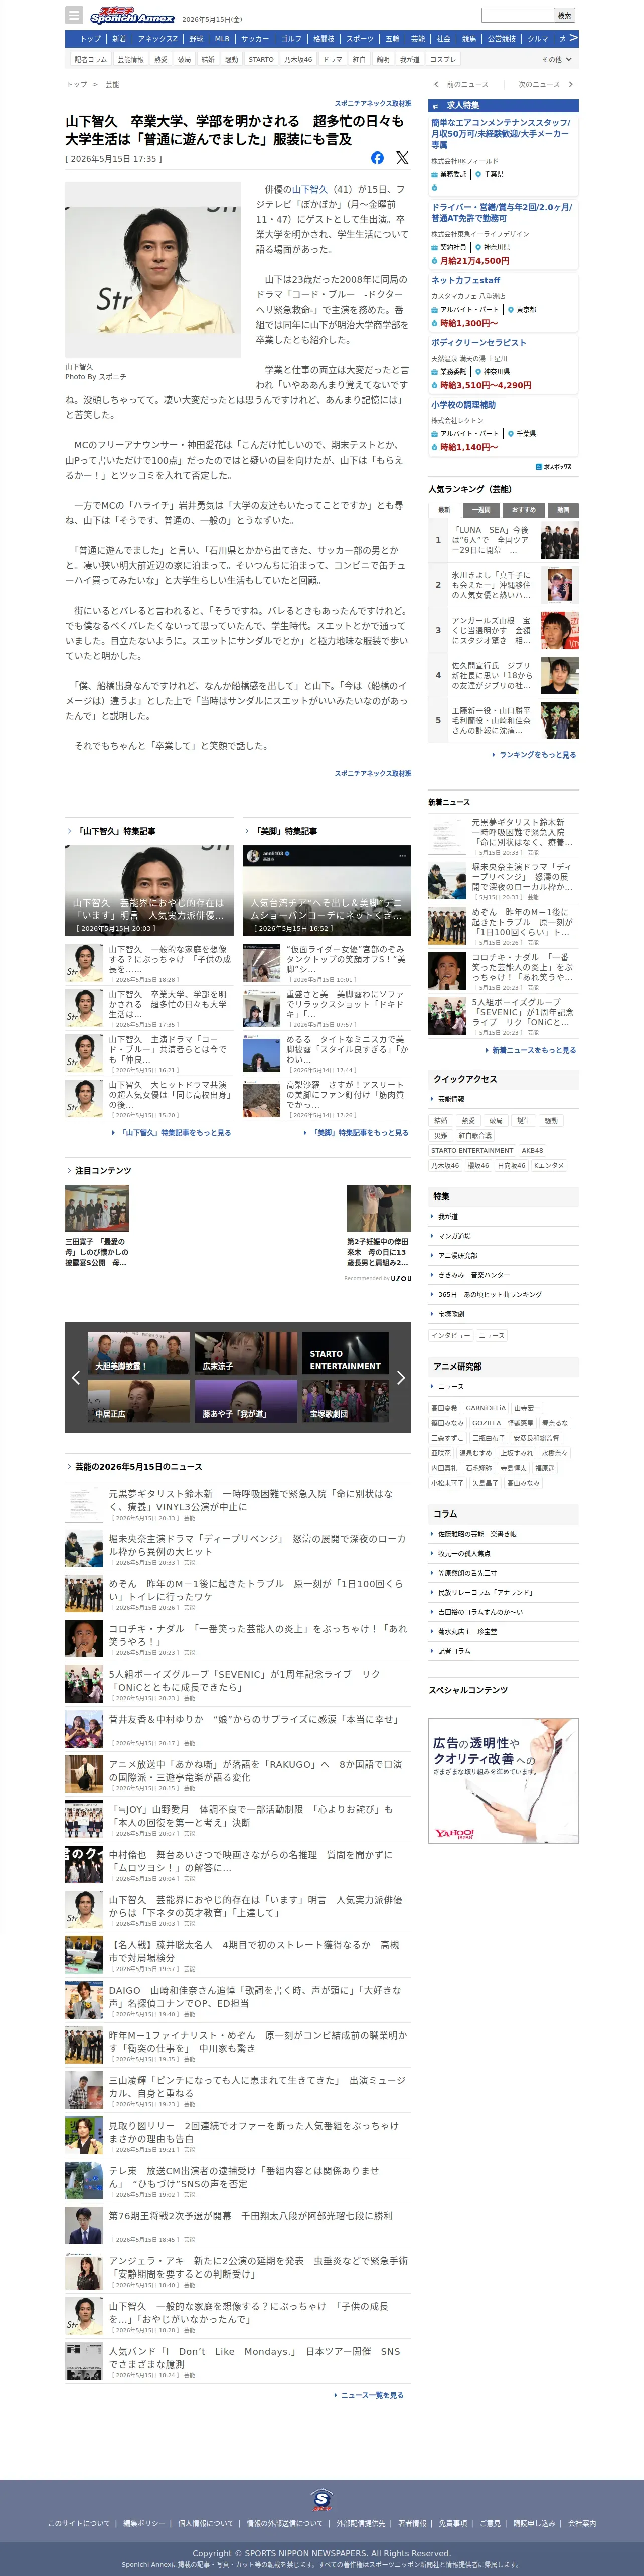Share article on Facebook
644x2576 pixels.
click(x=377, y=157)
